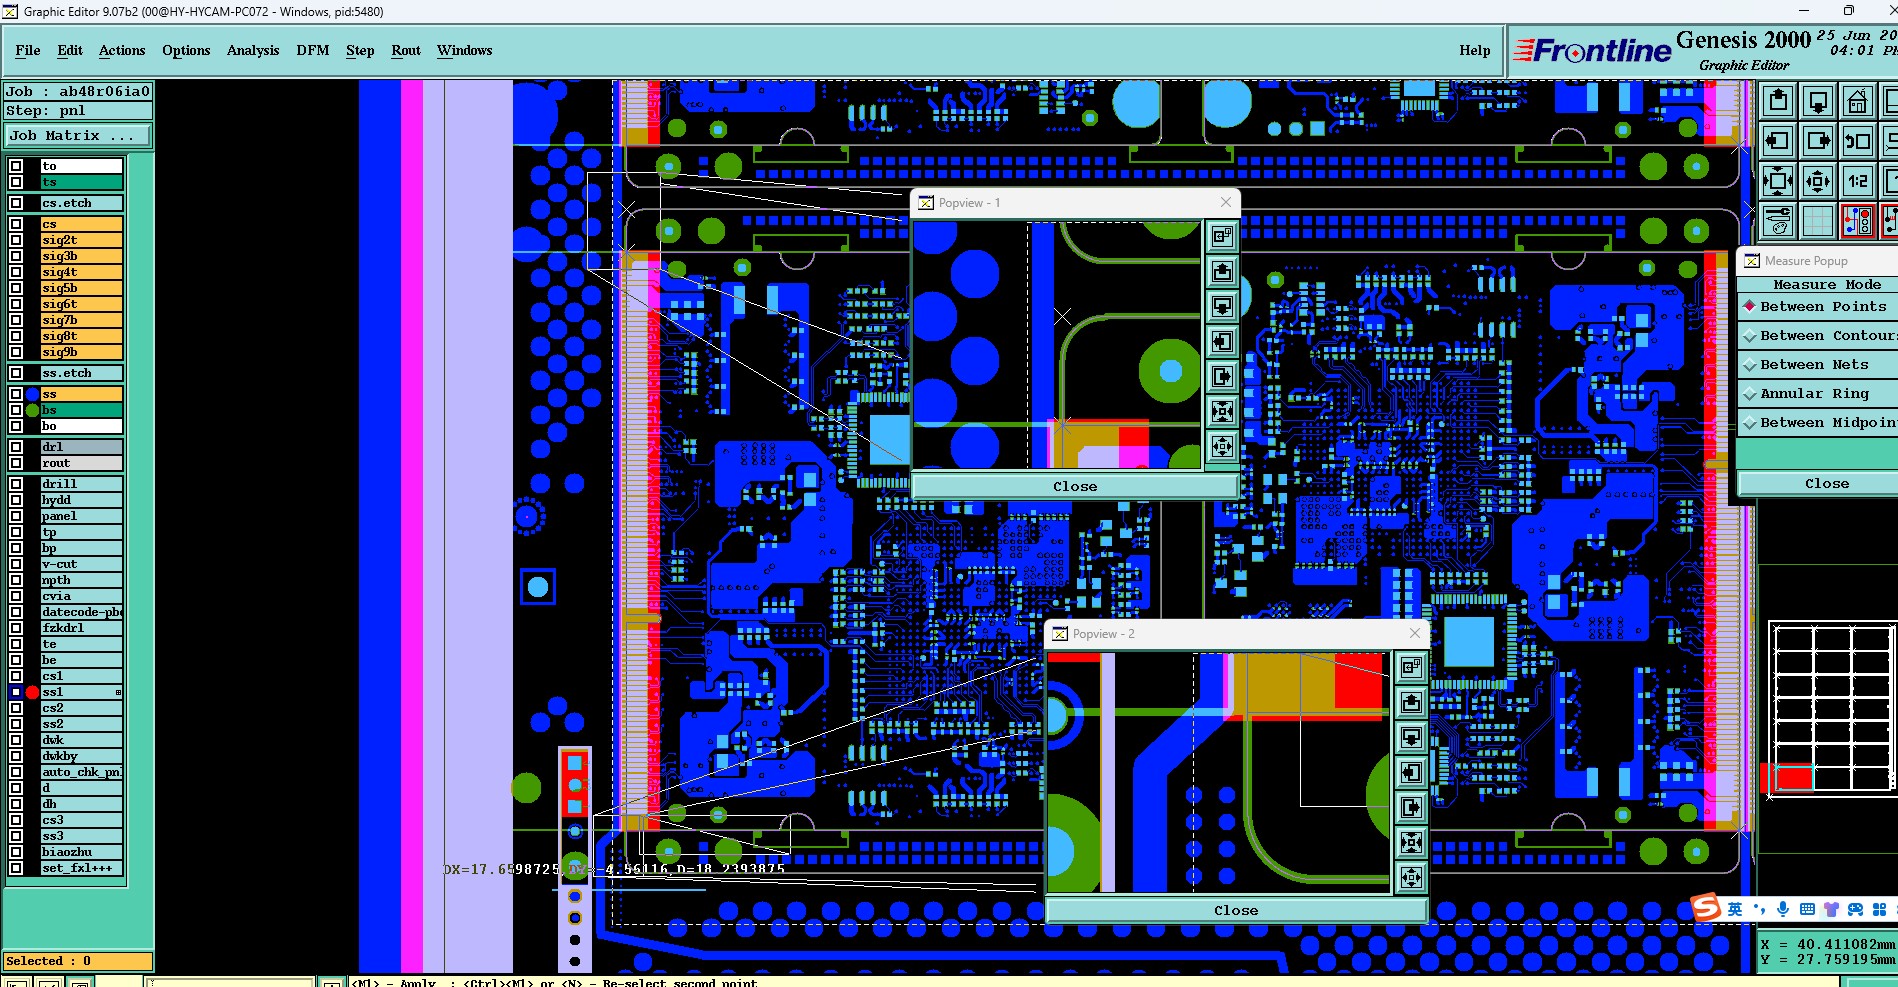Click the panel overview thumbnail grid
Screen dimensions: 1898x987
coord(1832,708)
